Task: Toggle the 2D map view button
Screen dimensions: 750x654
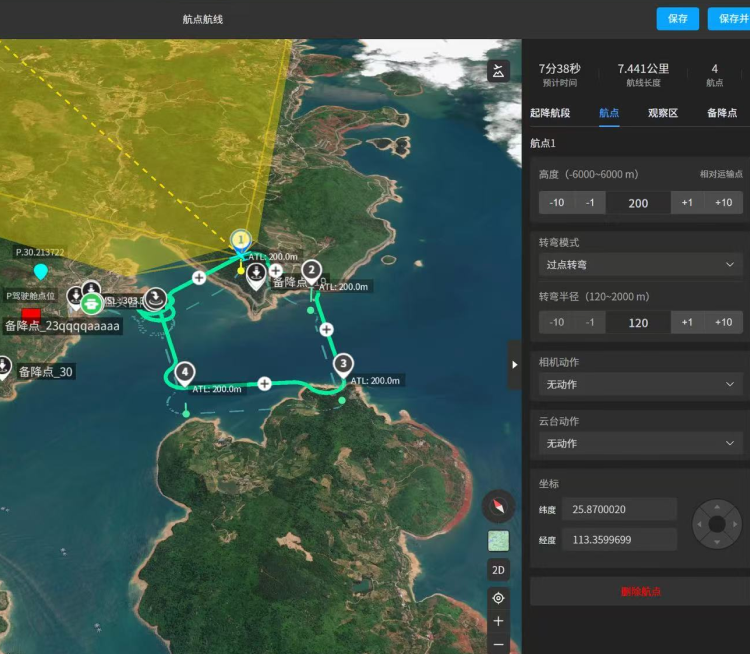Action: (x=498, y=570)
